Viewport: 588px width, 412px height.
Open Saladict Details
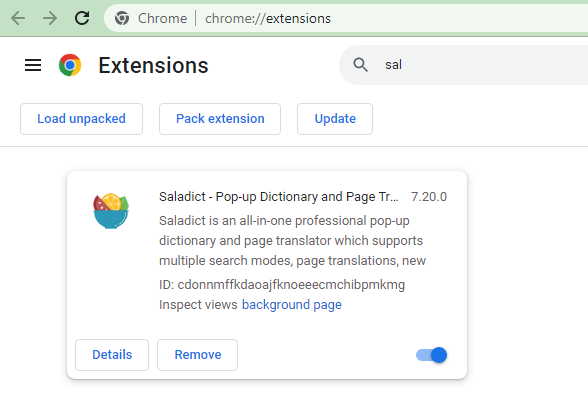[112, 355]
